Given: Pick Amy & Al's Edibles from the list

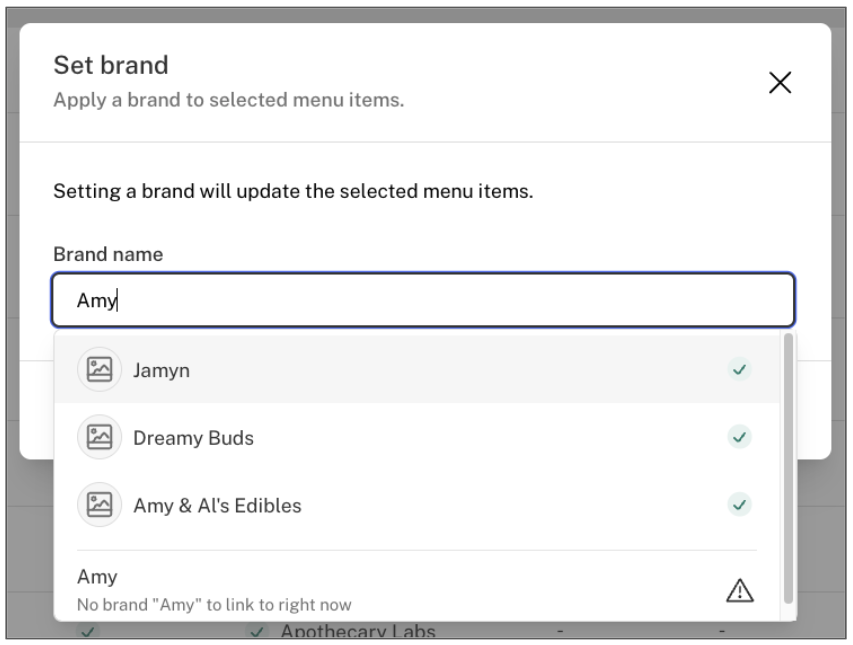Looking at the screenshot, I should point(417,505).
